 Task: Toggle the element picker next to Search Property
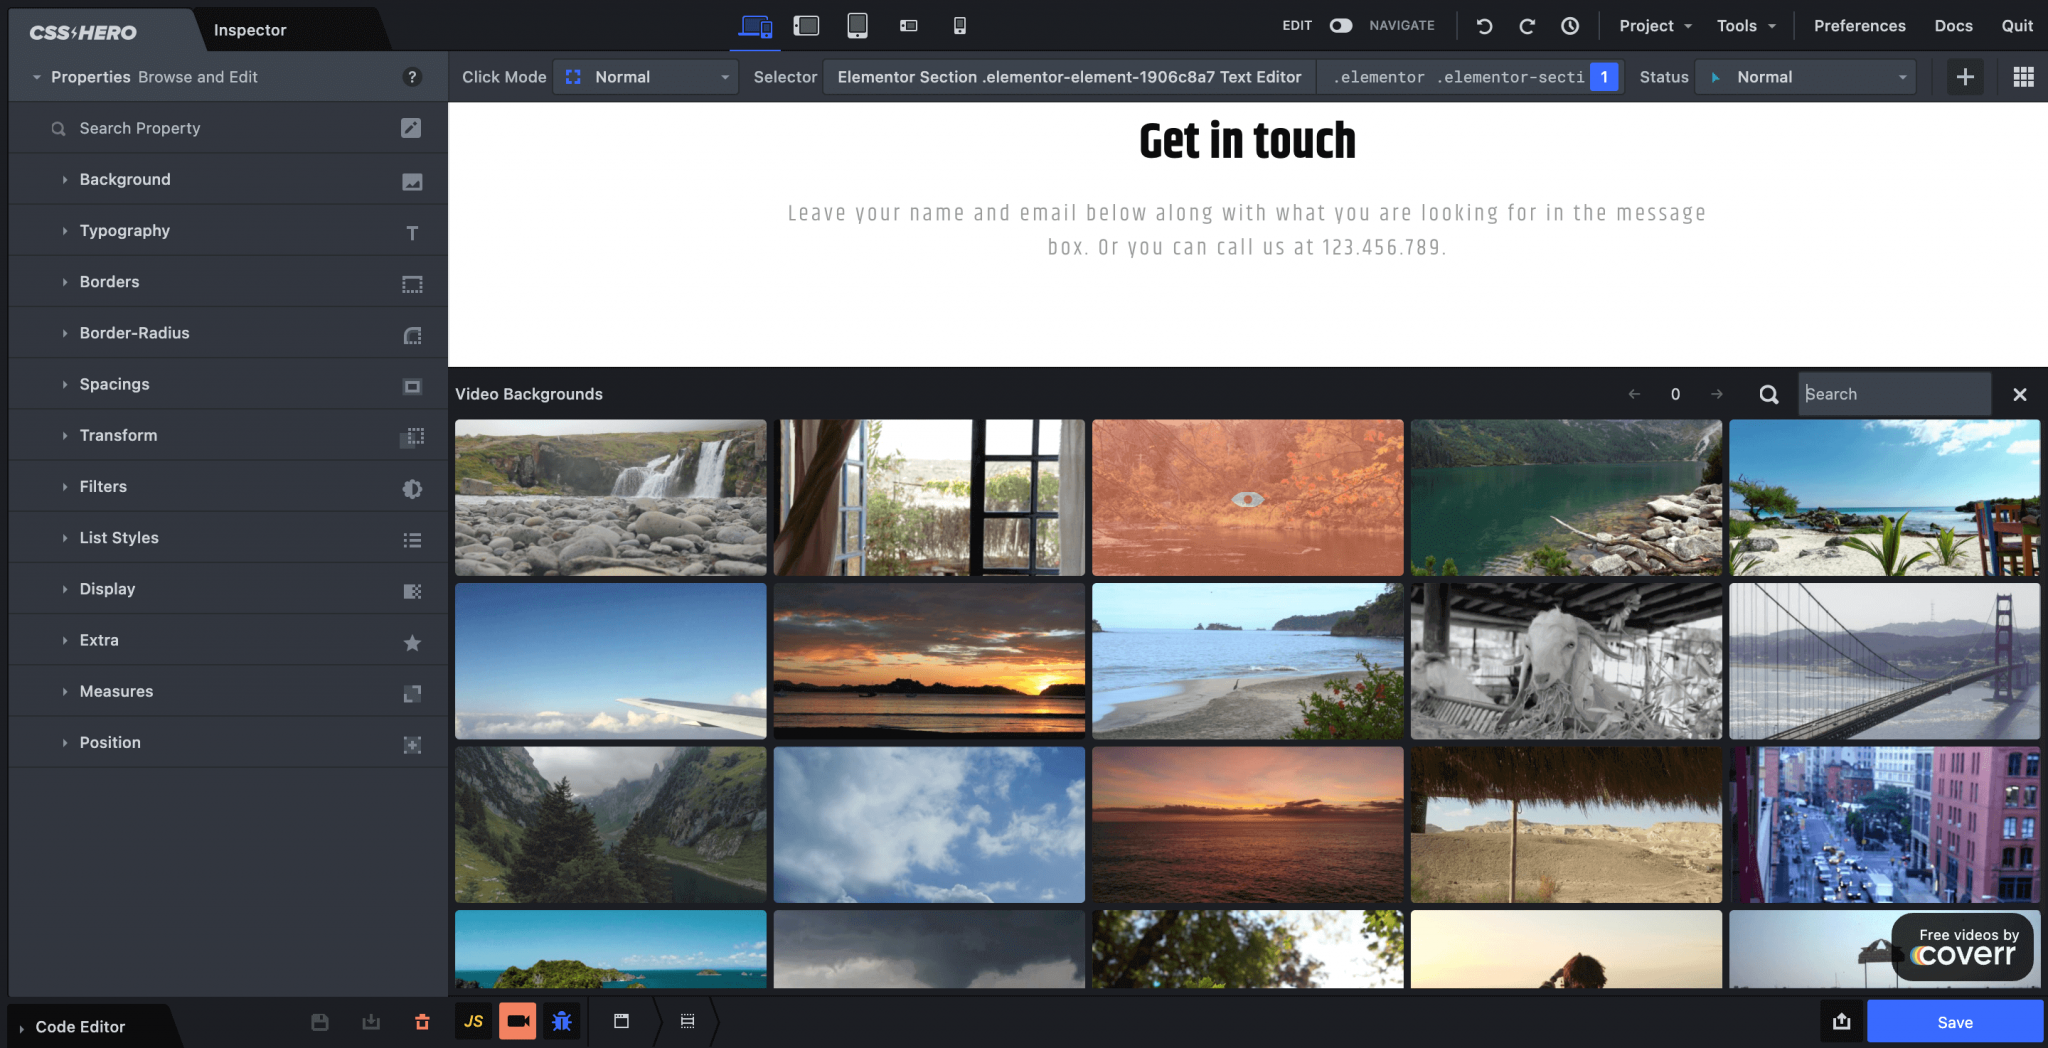pyautogui.click(x=412, y=128)
